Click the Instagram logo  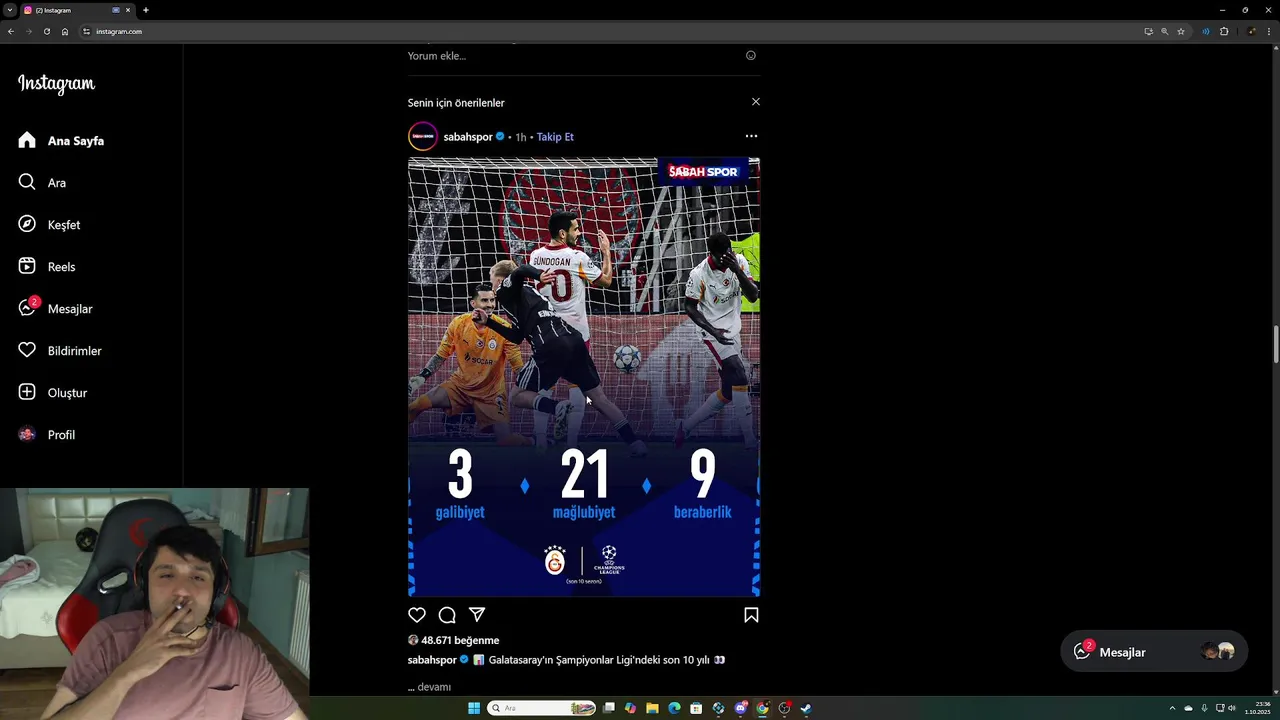click(x=56, y=85)
